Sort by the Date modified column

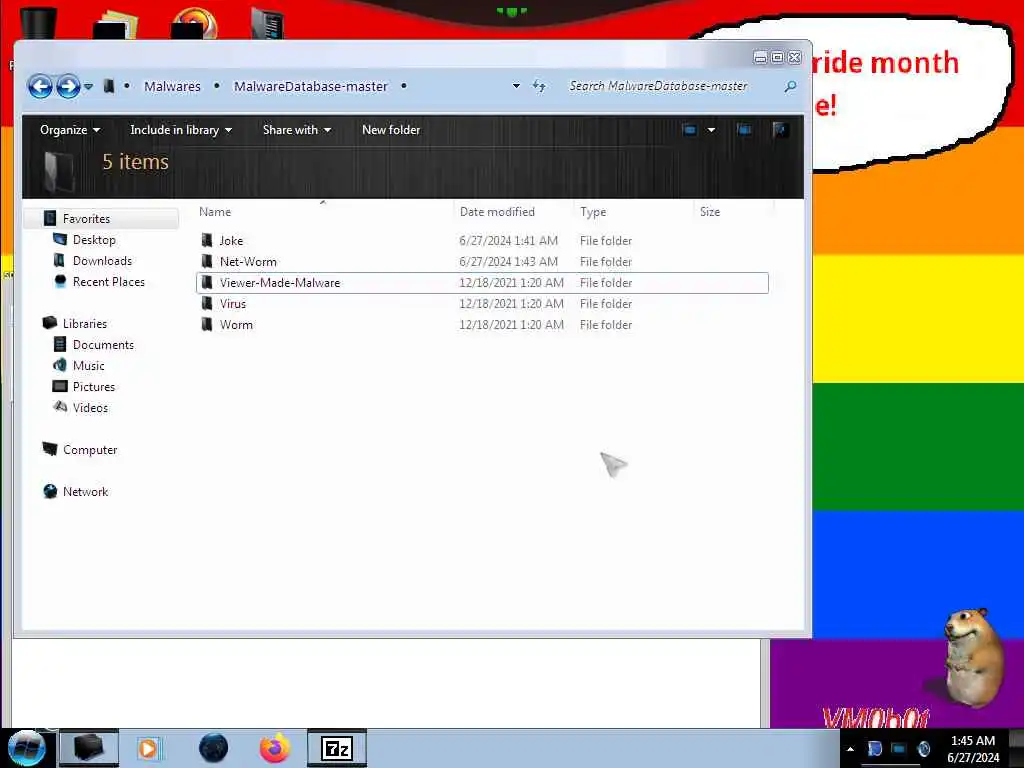coord(497,212)
